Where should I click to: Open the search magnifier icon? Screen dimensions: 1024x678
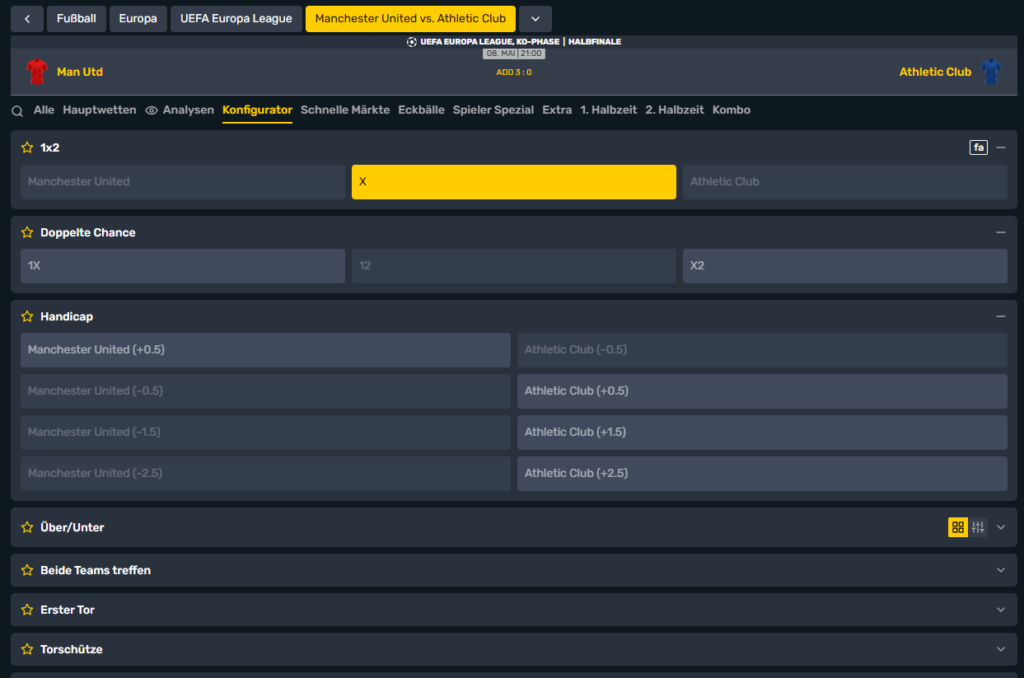coord(18,111)
